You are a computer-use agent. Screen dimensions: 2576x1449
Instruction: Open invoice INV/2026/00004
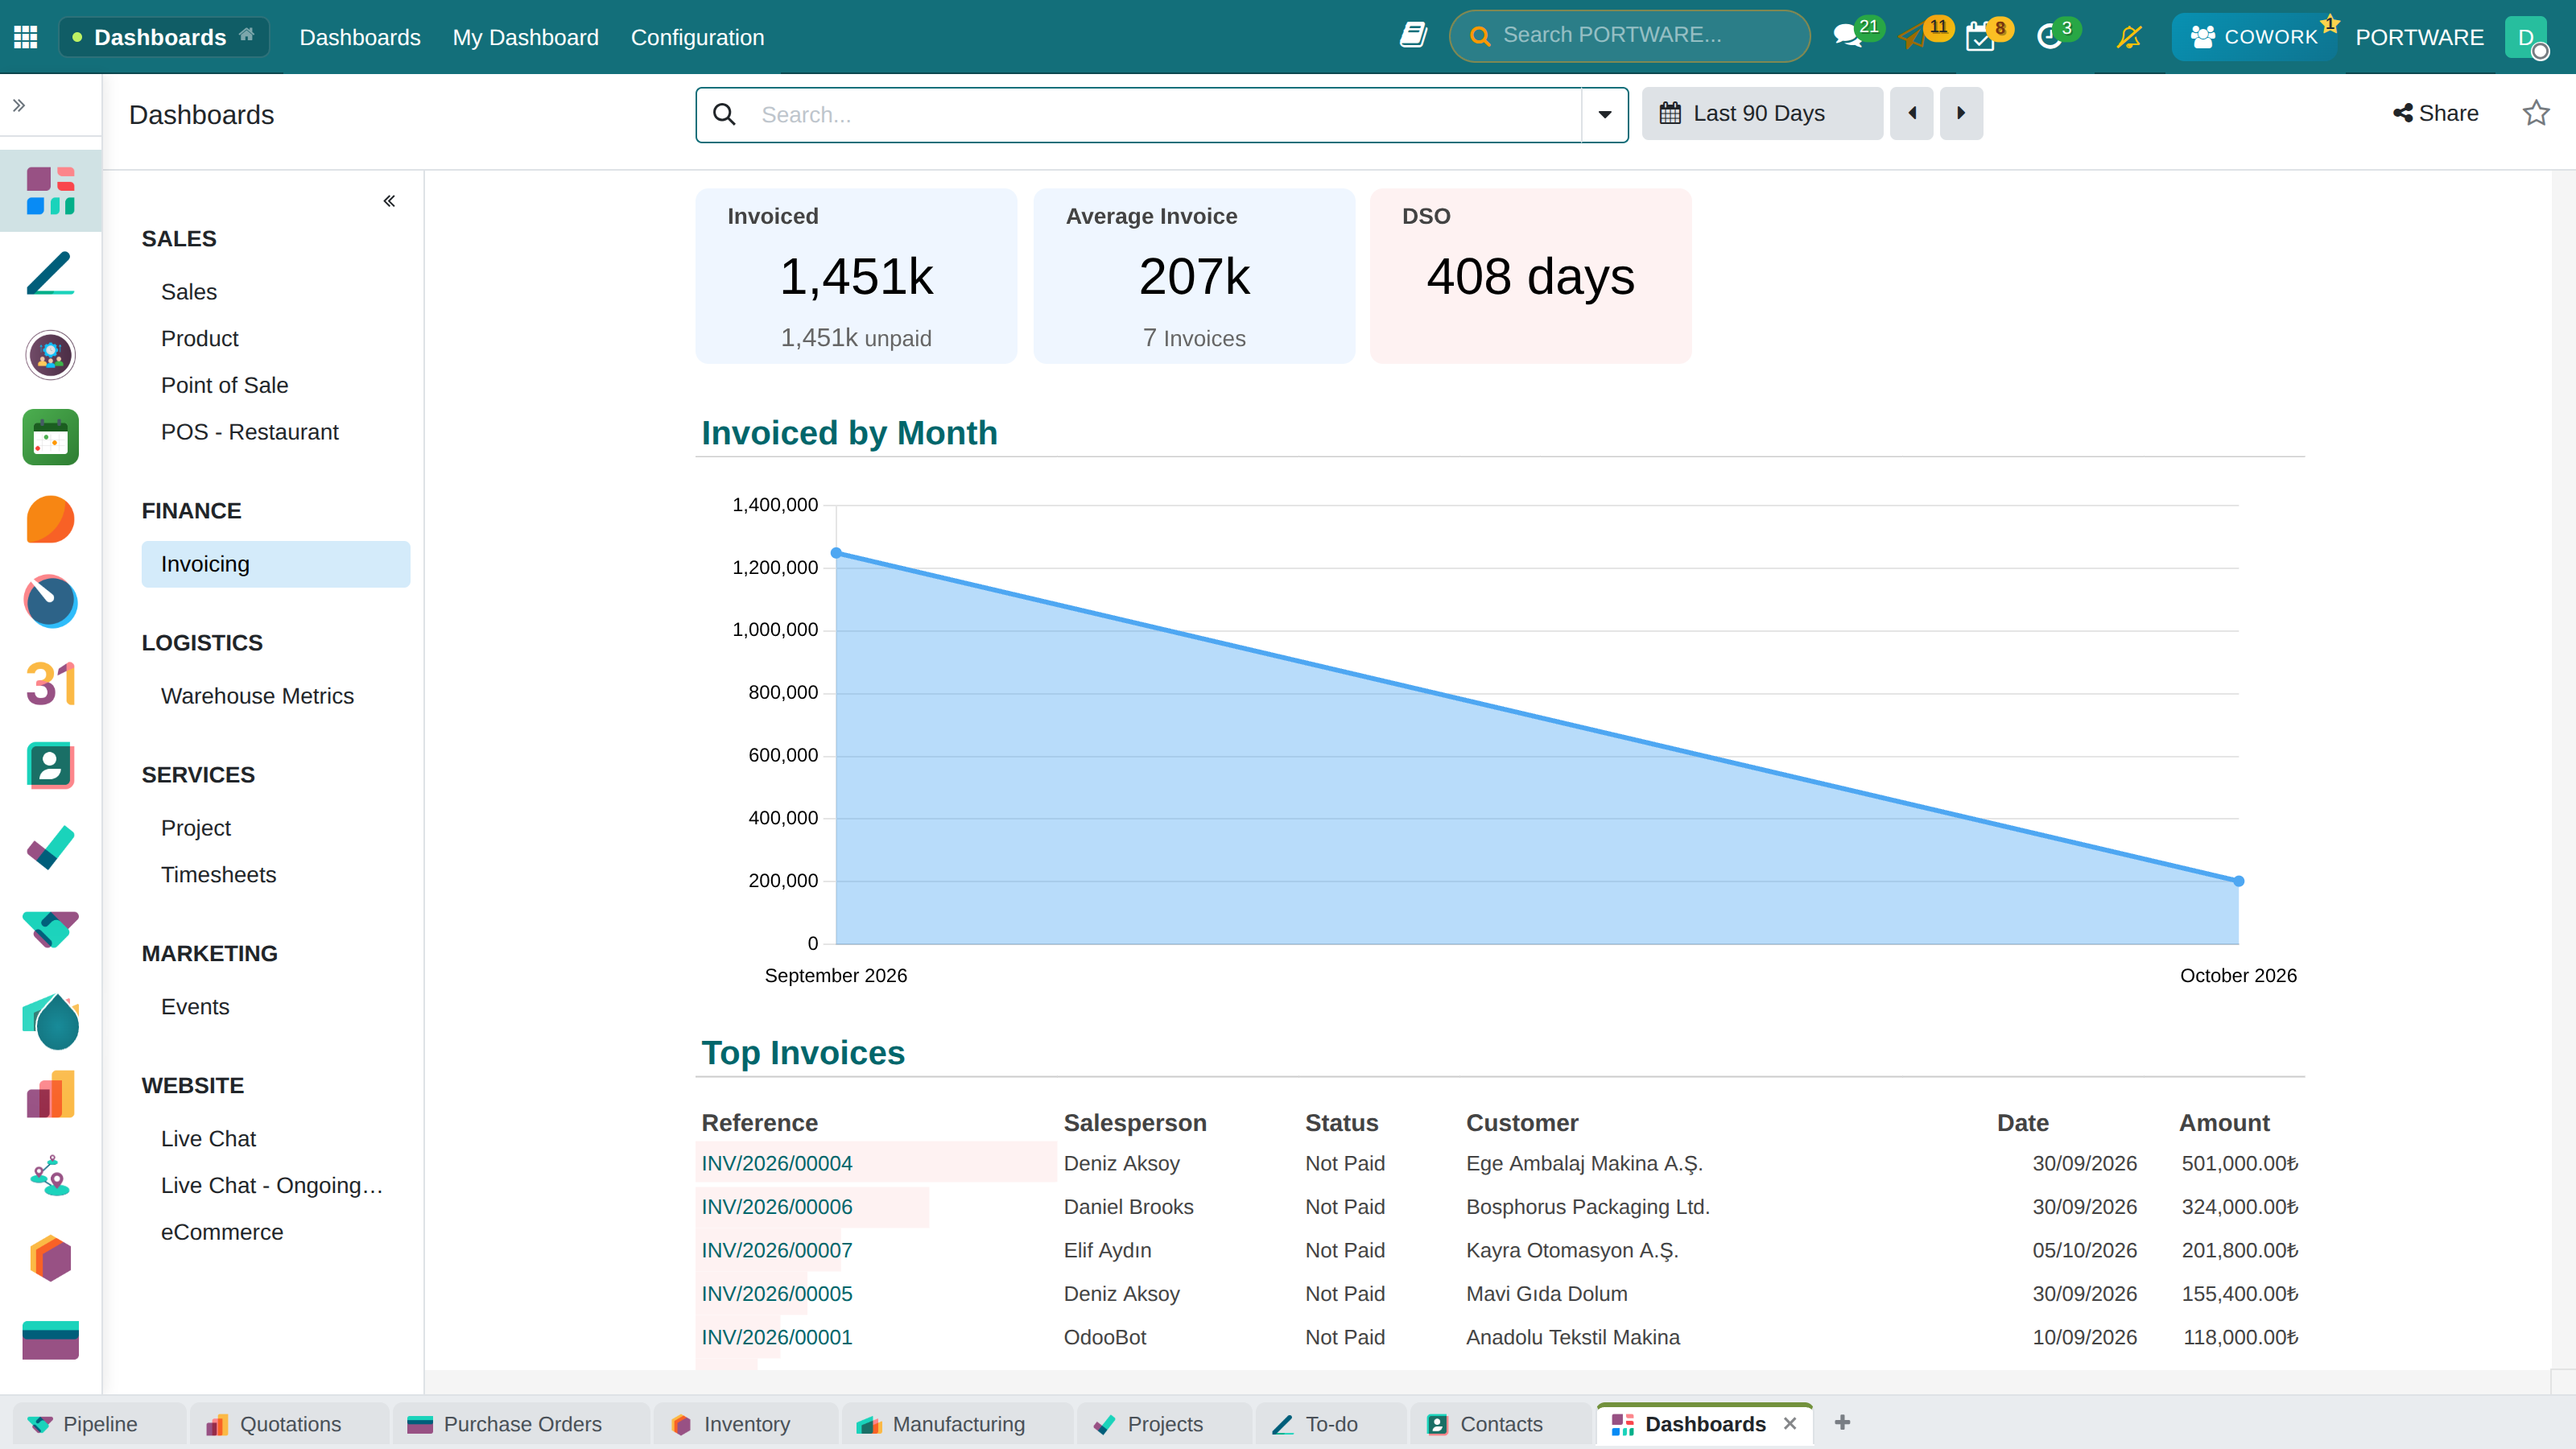click(777, 1163)
